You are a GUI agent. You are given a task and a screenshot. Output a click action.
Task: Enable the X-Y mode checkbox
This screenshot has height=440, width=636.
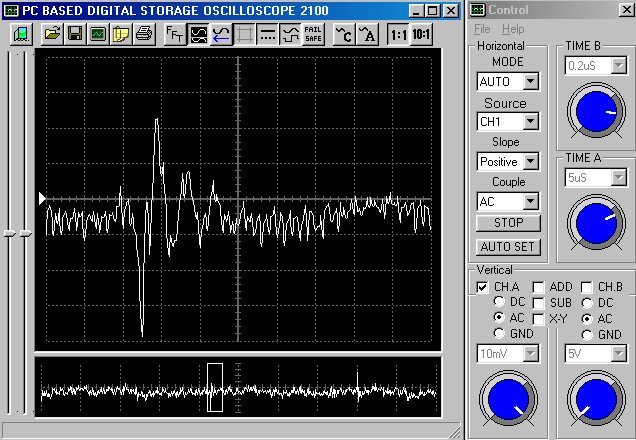(x=538, y=319)
